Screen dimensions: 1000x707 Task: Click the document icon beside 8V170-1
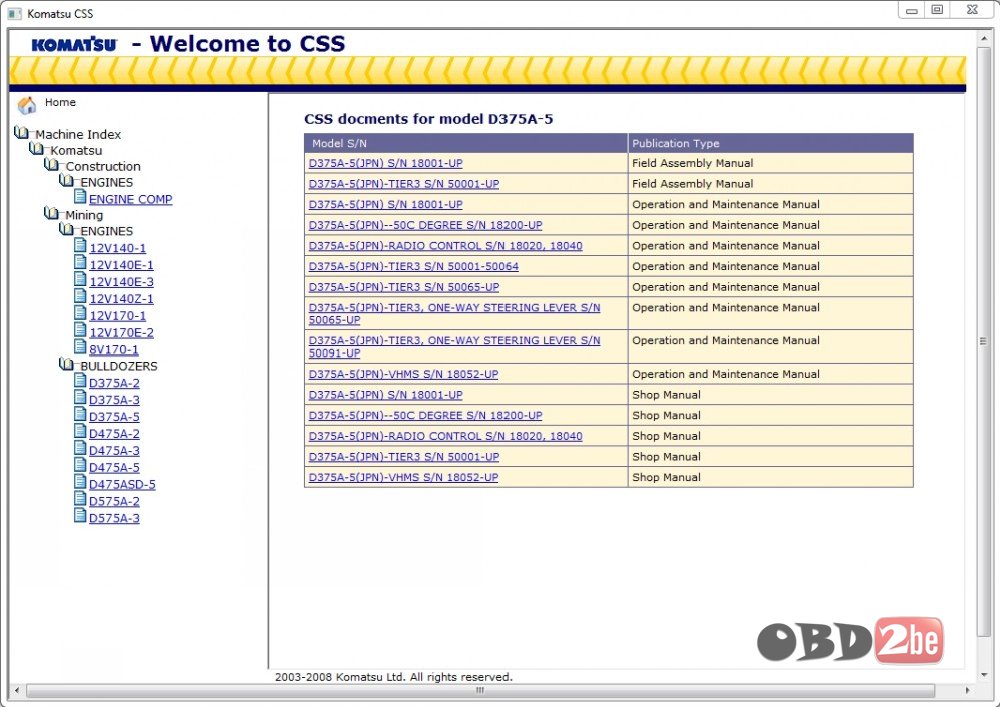coord(80,346)
